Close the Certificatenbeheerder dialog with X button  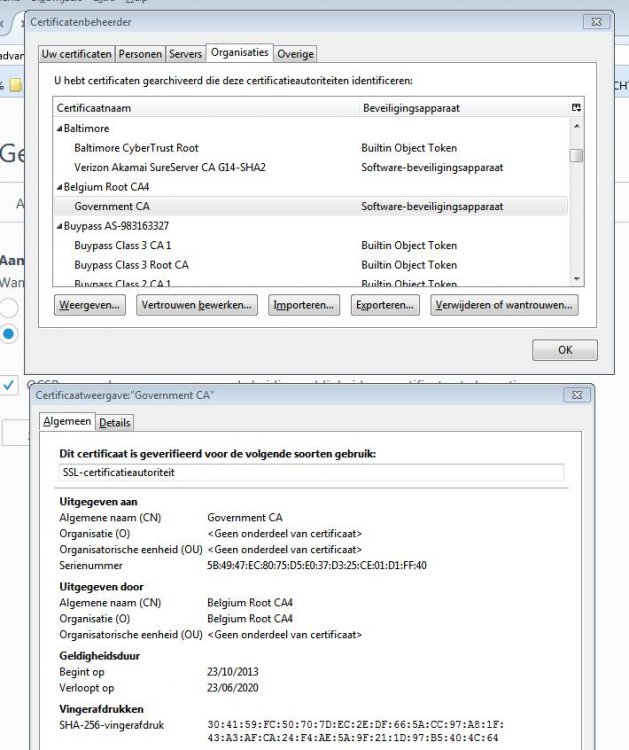[x=596, y=22]
